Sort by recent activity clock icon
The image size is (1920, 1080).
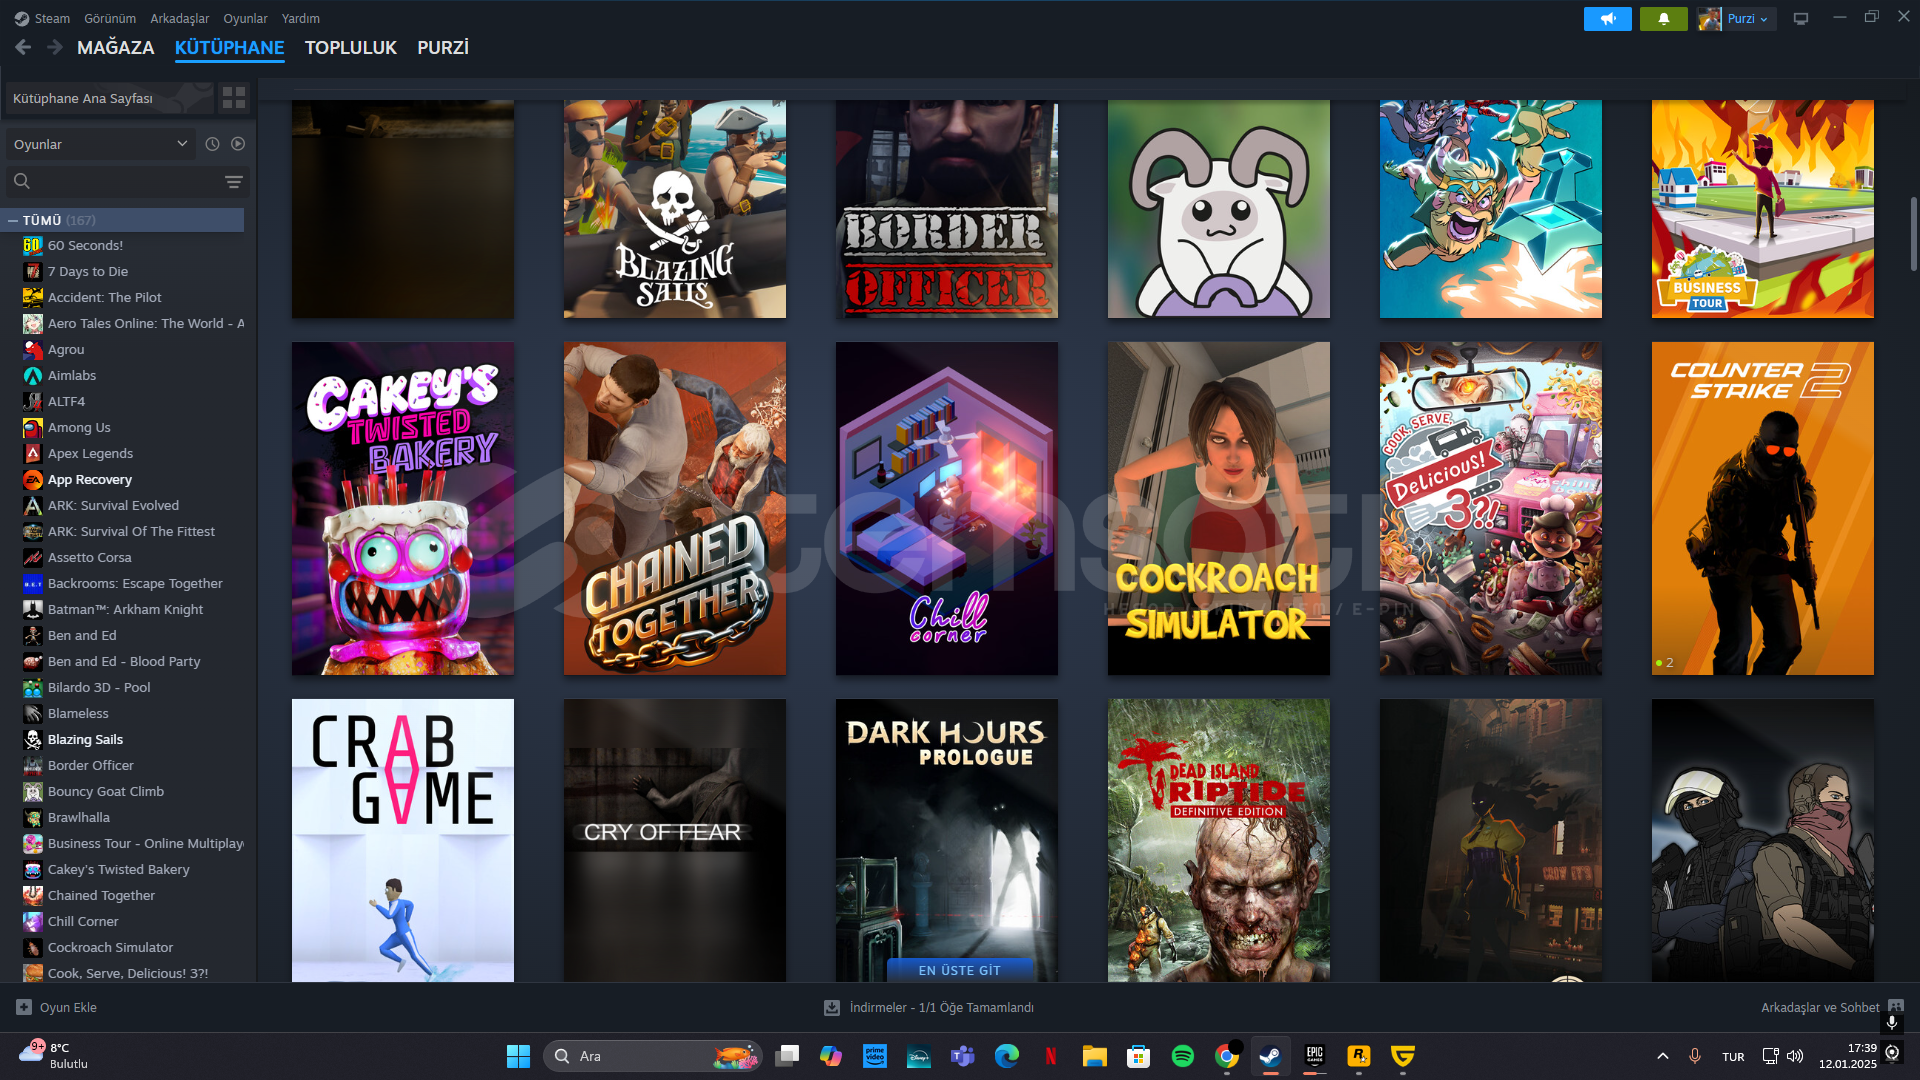212,144
